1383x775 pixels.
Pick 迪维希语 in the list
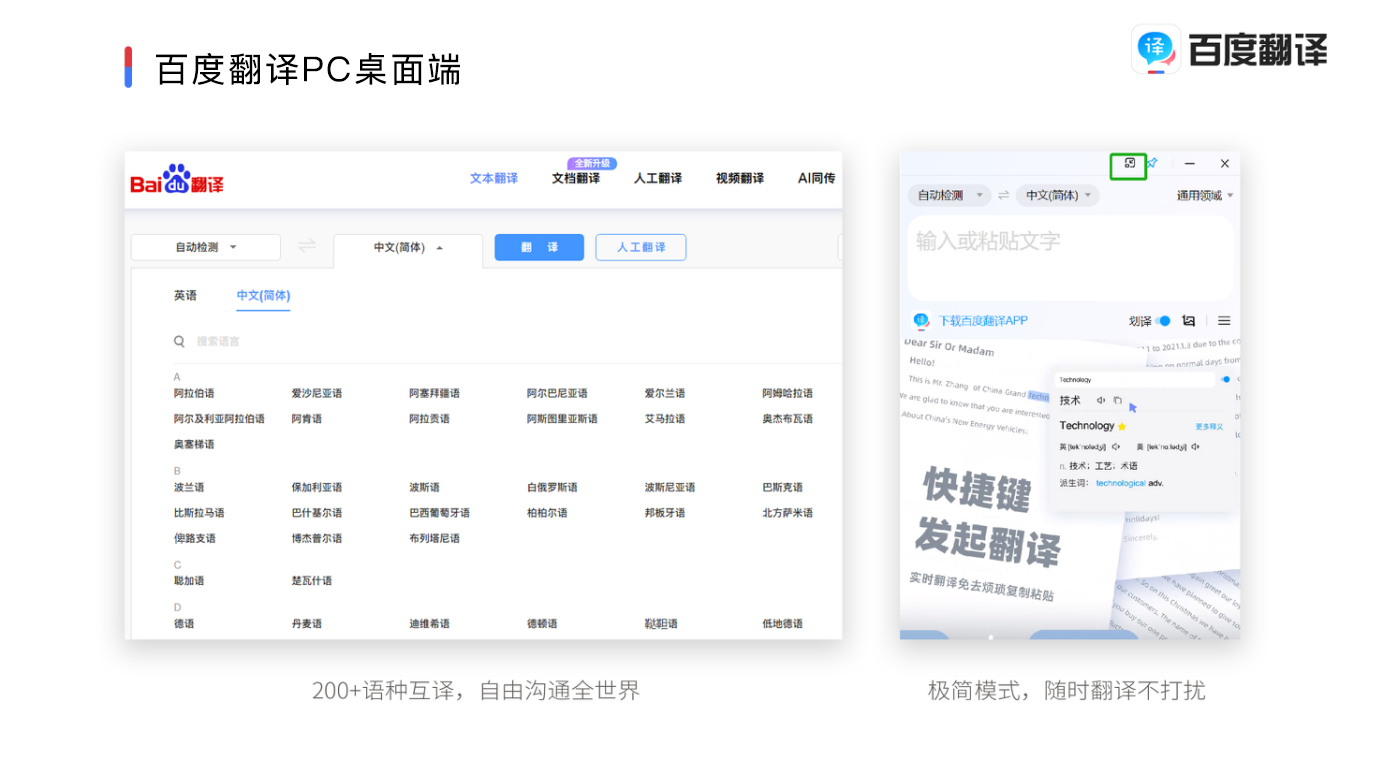pos(430,624)
